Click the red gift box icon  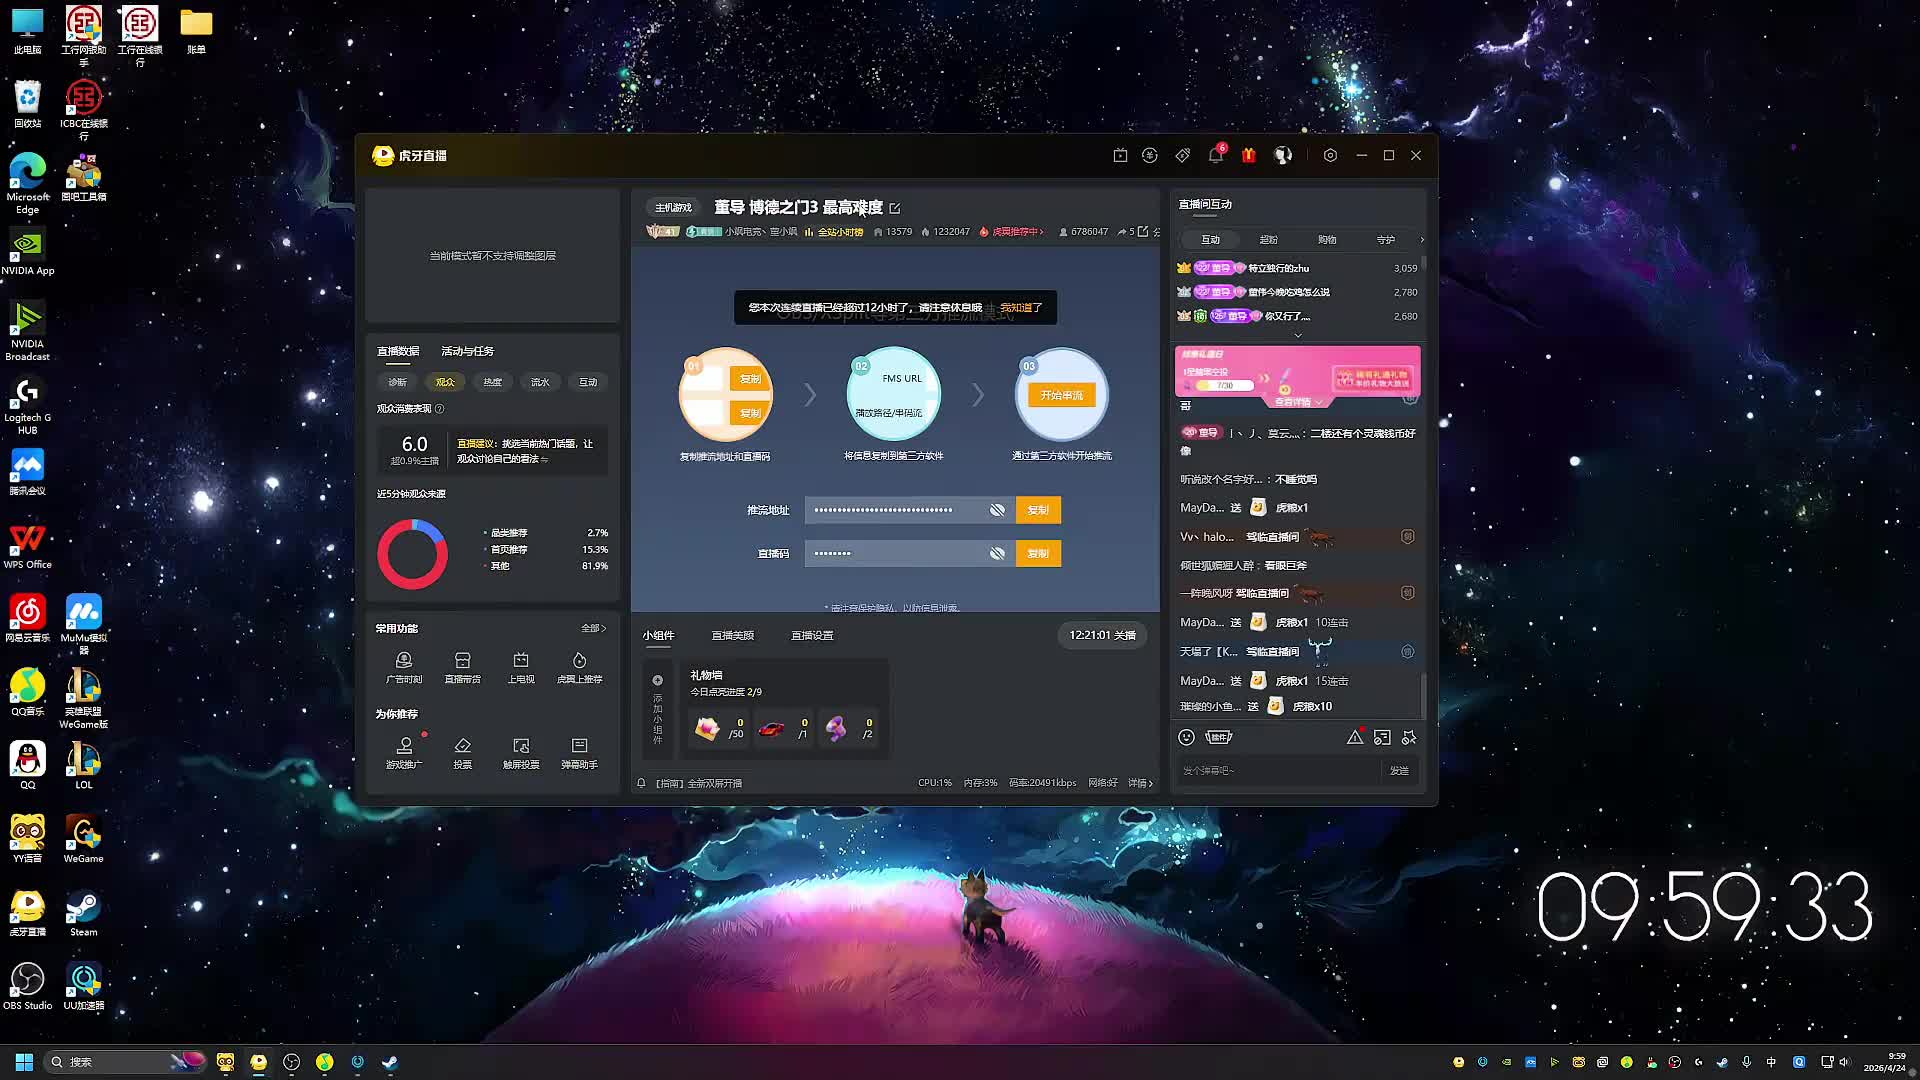click(1249, 155)
